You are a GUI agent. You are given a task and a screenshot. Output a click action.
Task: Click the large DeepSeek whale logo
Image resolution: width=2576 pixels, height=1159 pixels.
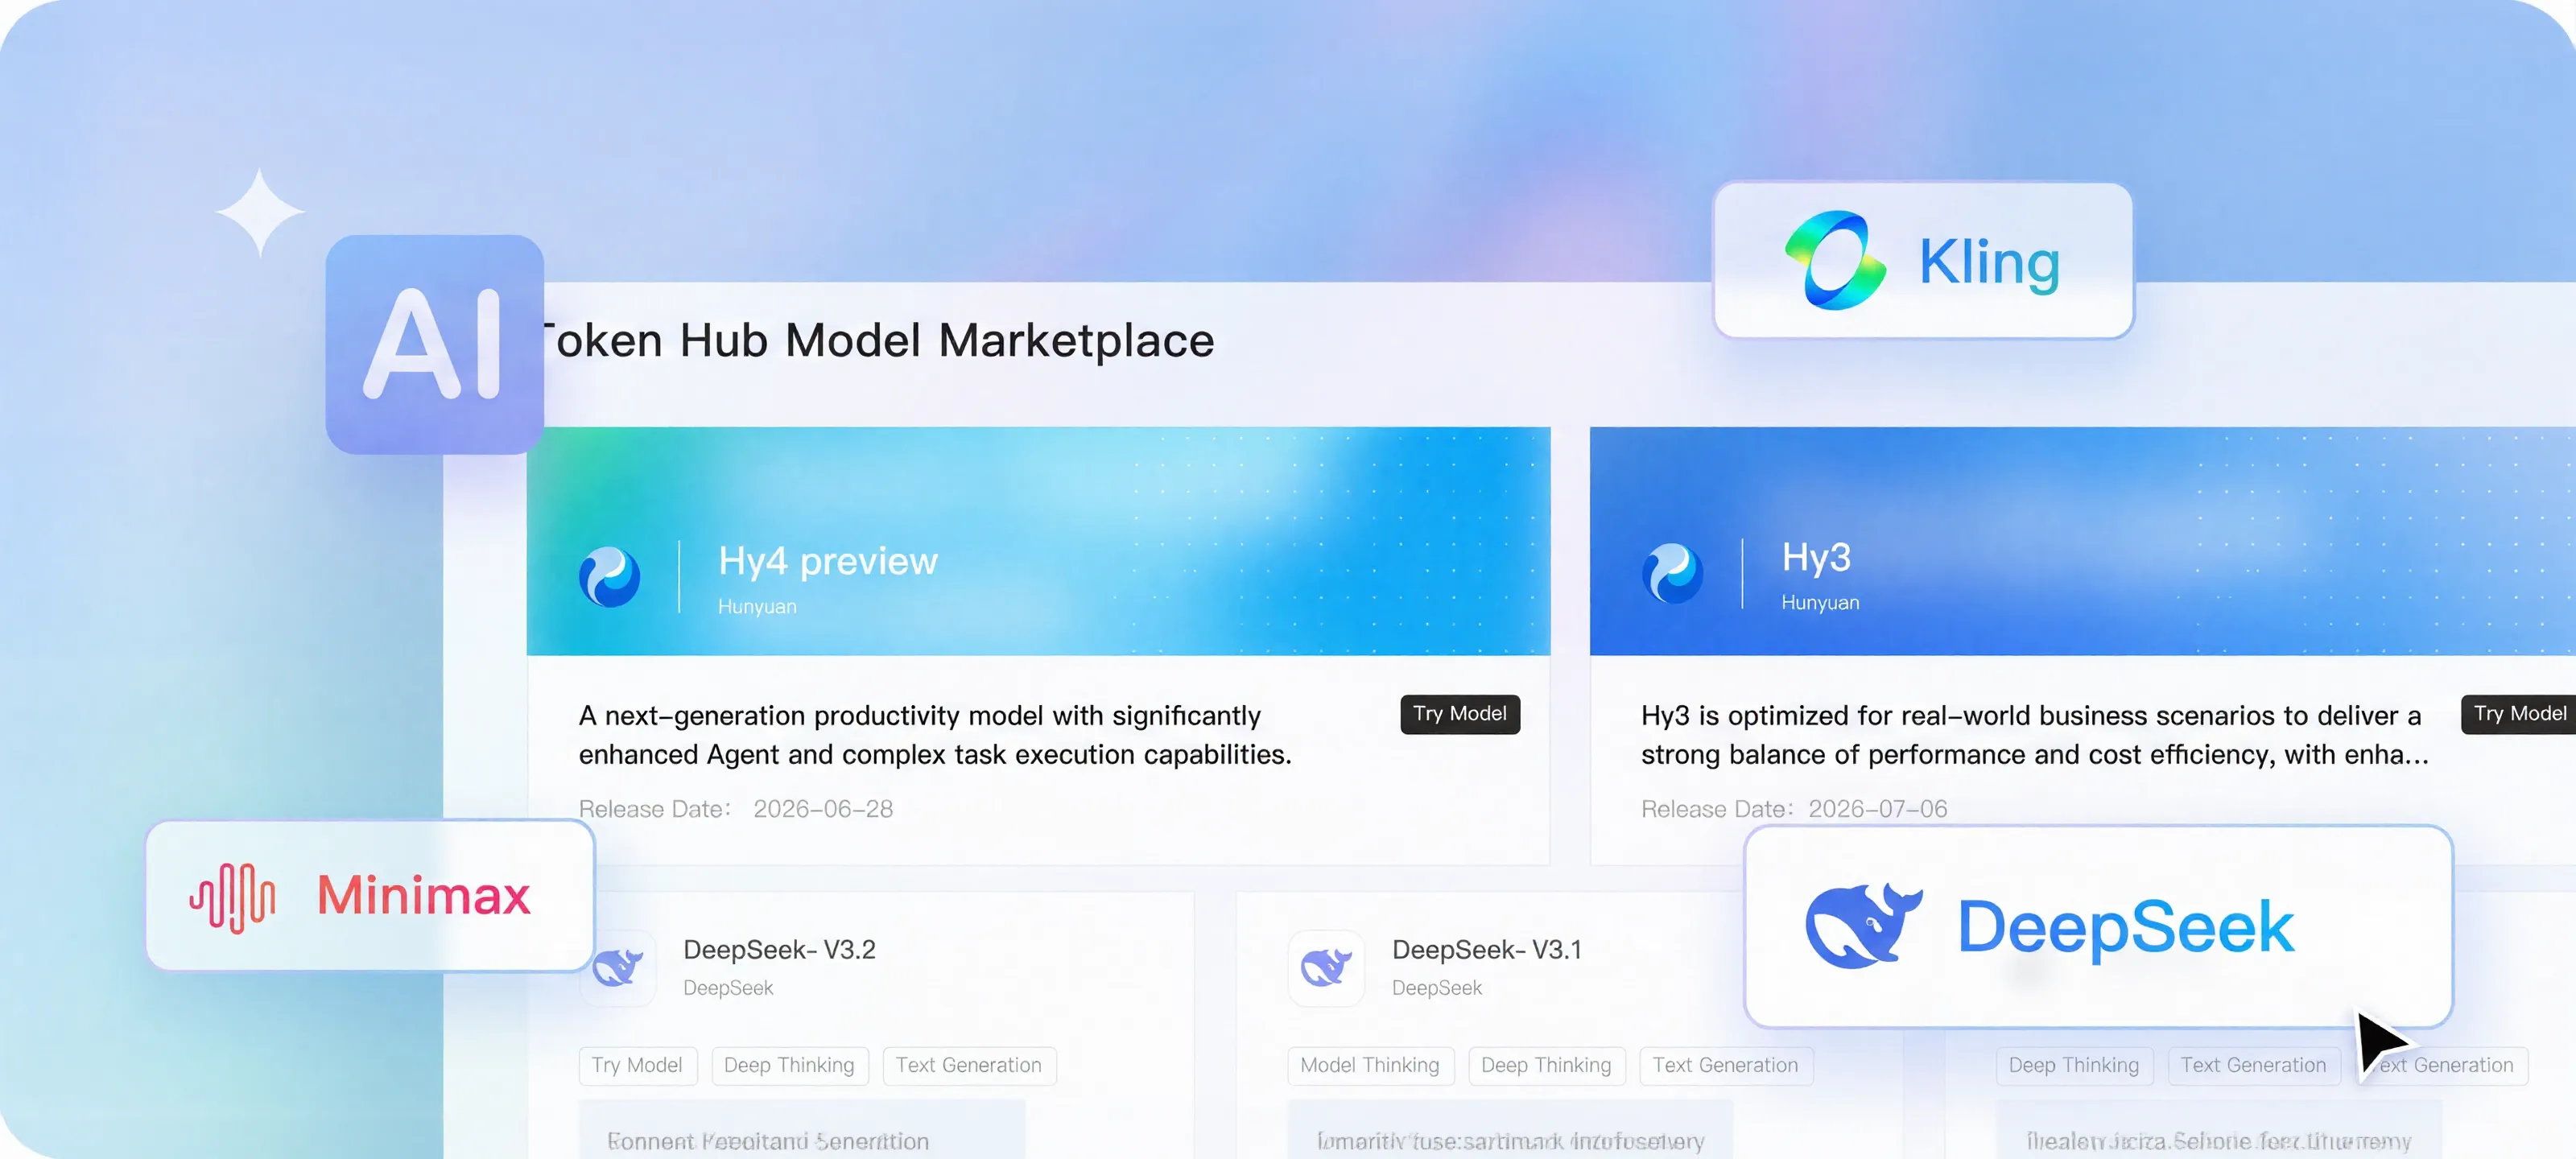1863,925
